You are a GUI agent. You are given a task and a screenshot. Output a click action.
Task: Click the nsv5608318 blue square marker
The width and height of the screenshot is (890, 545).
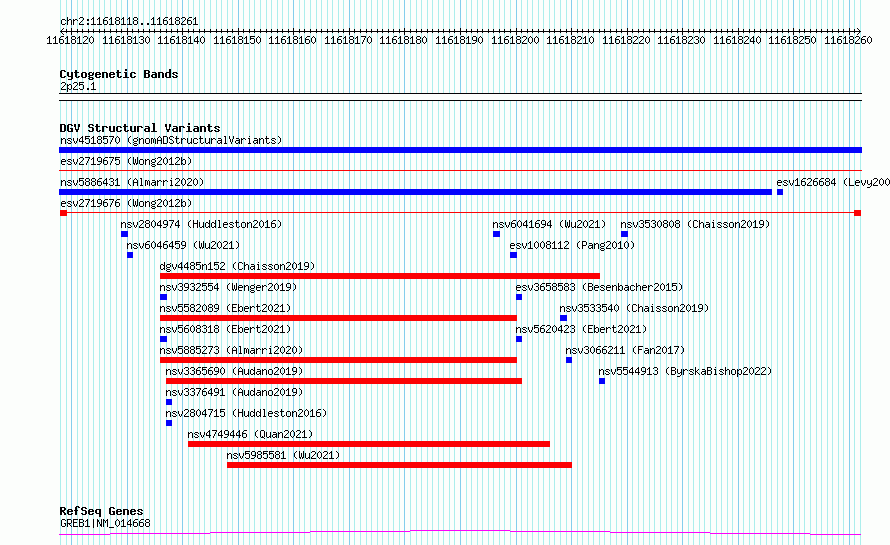163,339
